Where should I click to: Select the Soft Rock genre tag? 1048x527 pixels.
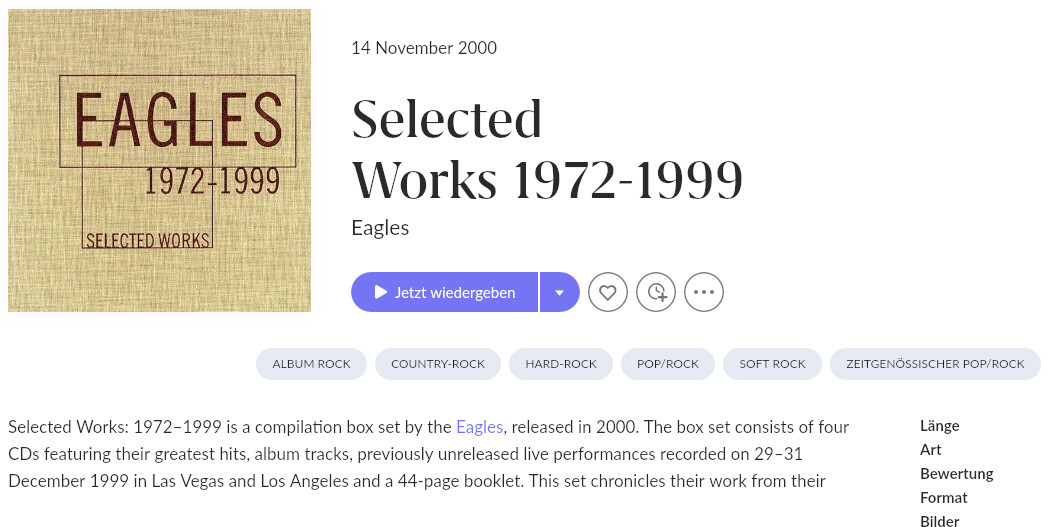[x=772, y=364]
